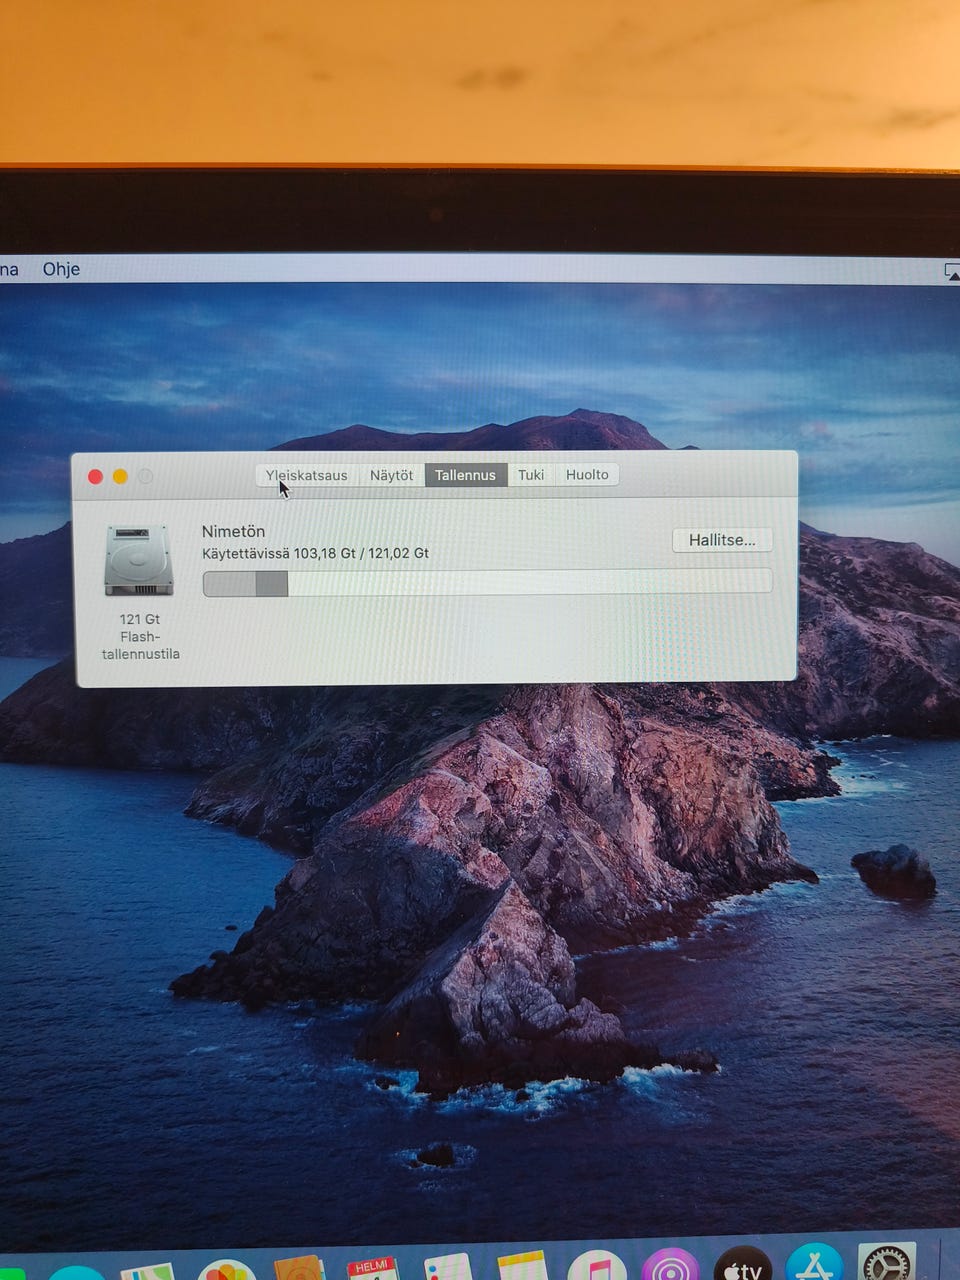Click the Käytettävissä 103,18 Gt / 121,02 Gt text
Viewport: 960px width, 1280px height.
pos(315,553)
